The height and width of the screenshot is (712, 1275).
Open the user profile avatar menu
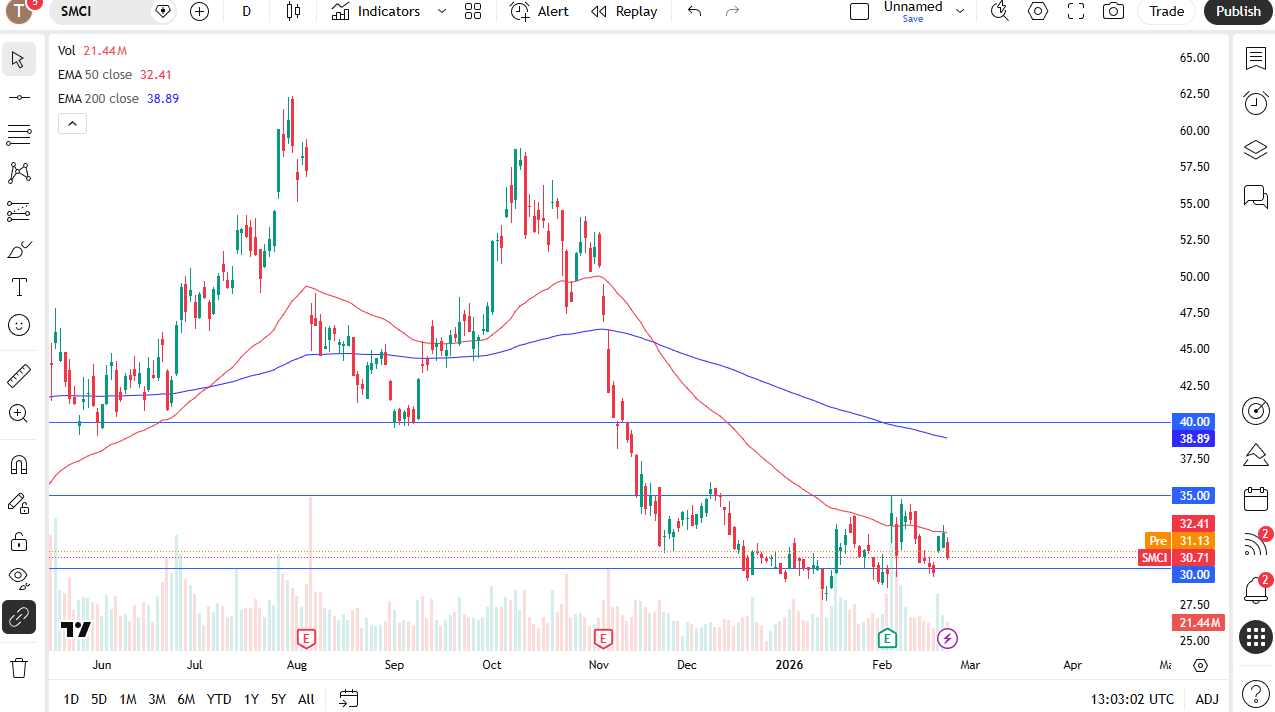21,11
